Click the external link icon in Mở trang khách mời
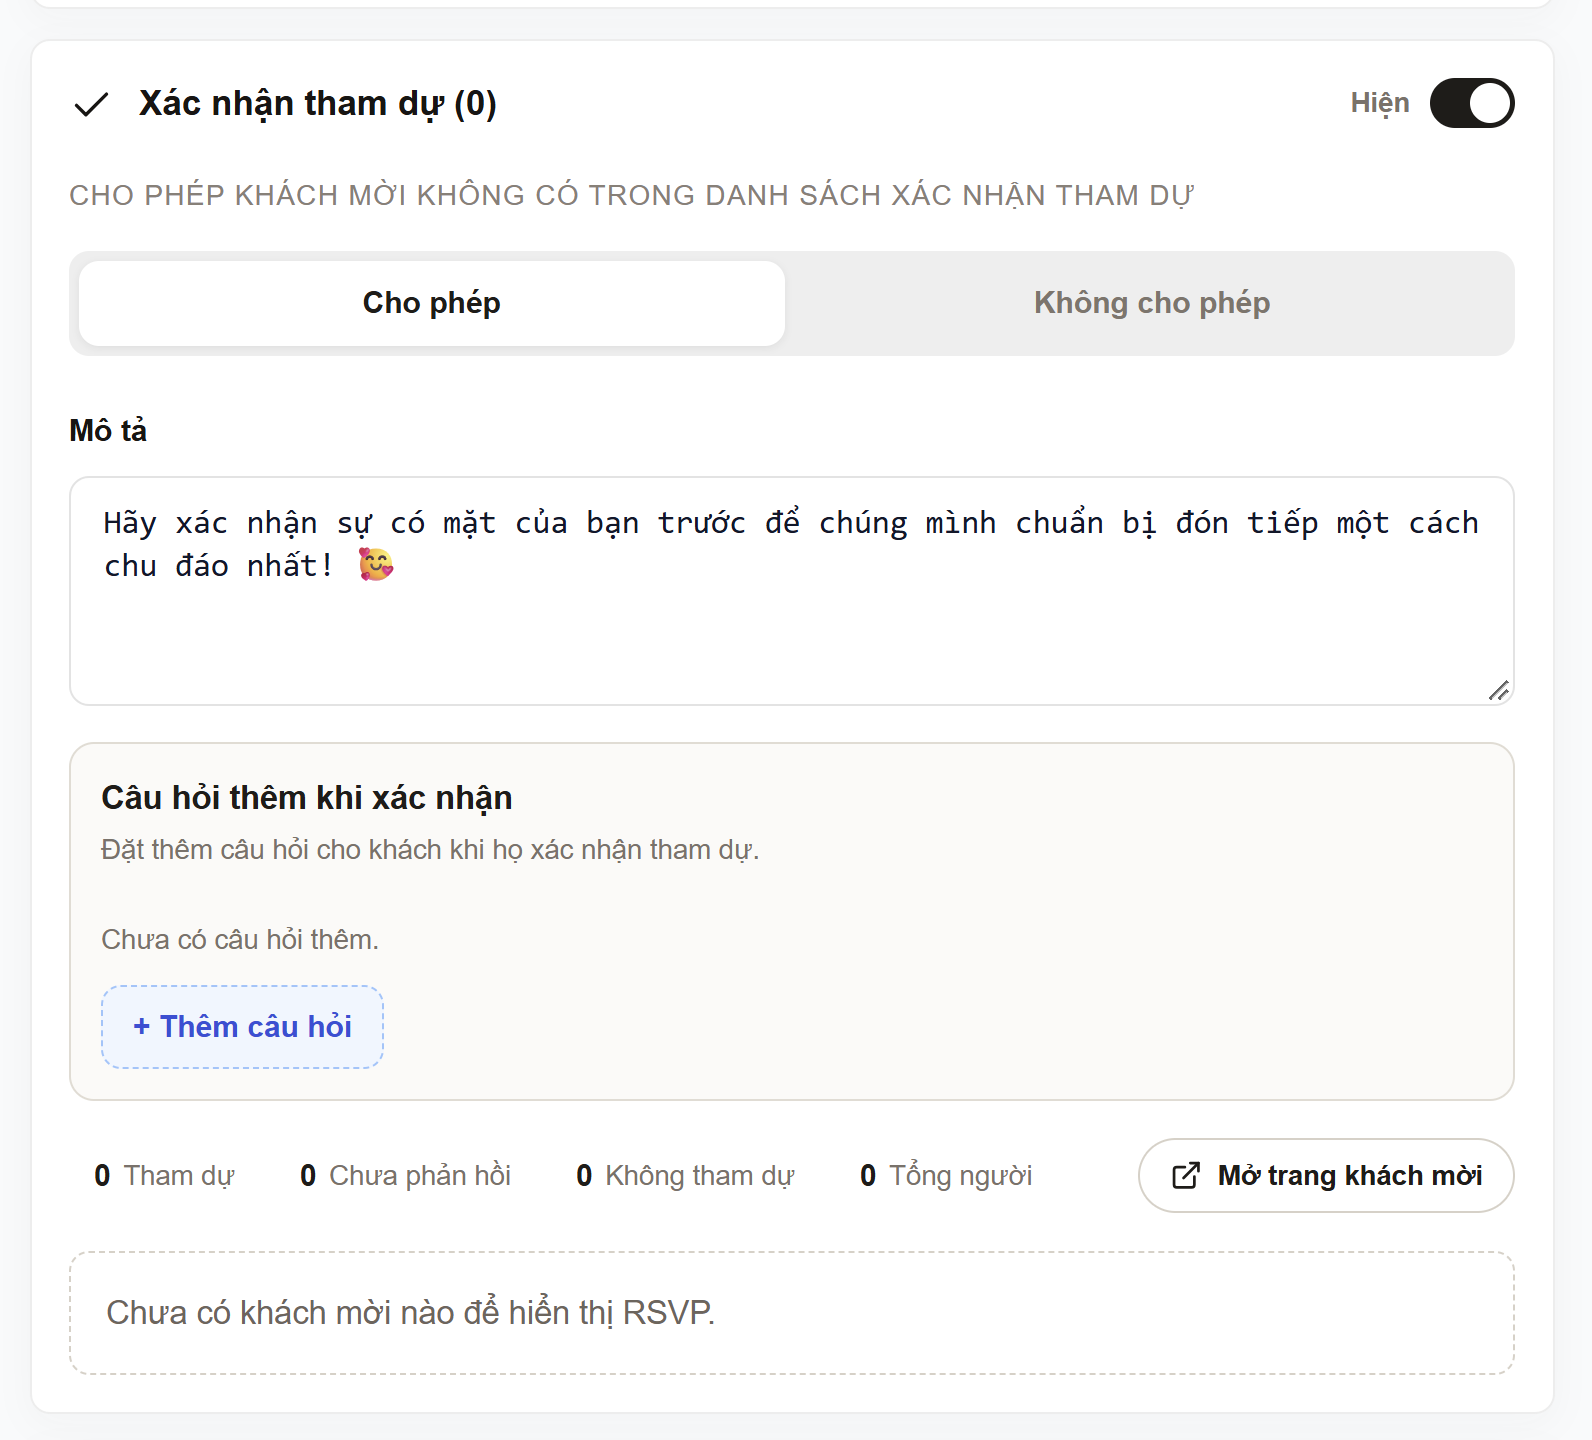The height and width of the screenshot is (1440, 1592). point(1185,1176)
